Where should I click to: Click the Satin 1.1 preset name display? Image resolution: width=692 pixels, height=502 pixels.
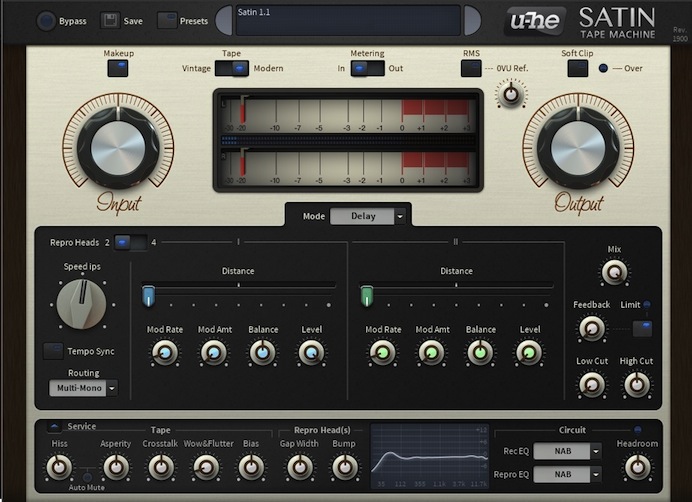click(348, 20)
